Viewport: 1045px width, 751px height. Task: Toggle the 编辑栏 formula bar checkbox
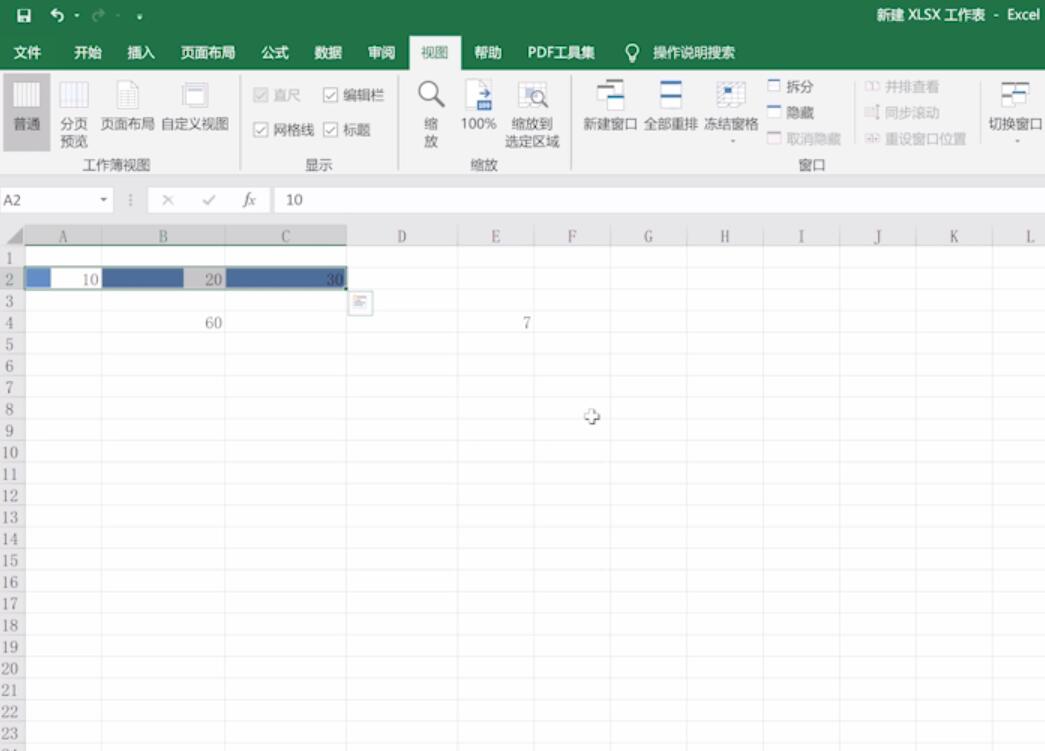pos(354,95)
